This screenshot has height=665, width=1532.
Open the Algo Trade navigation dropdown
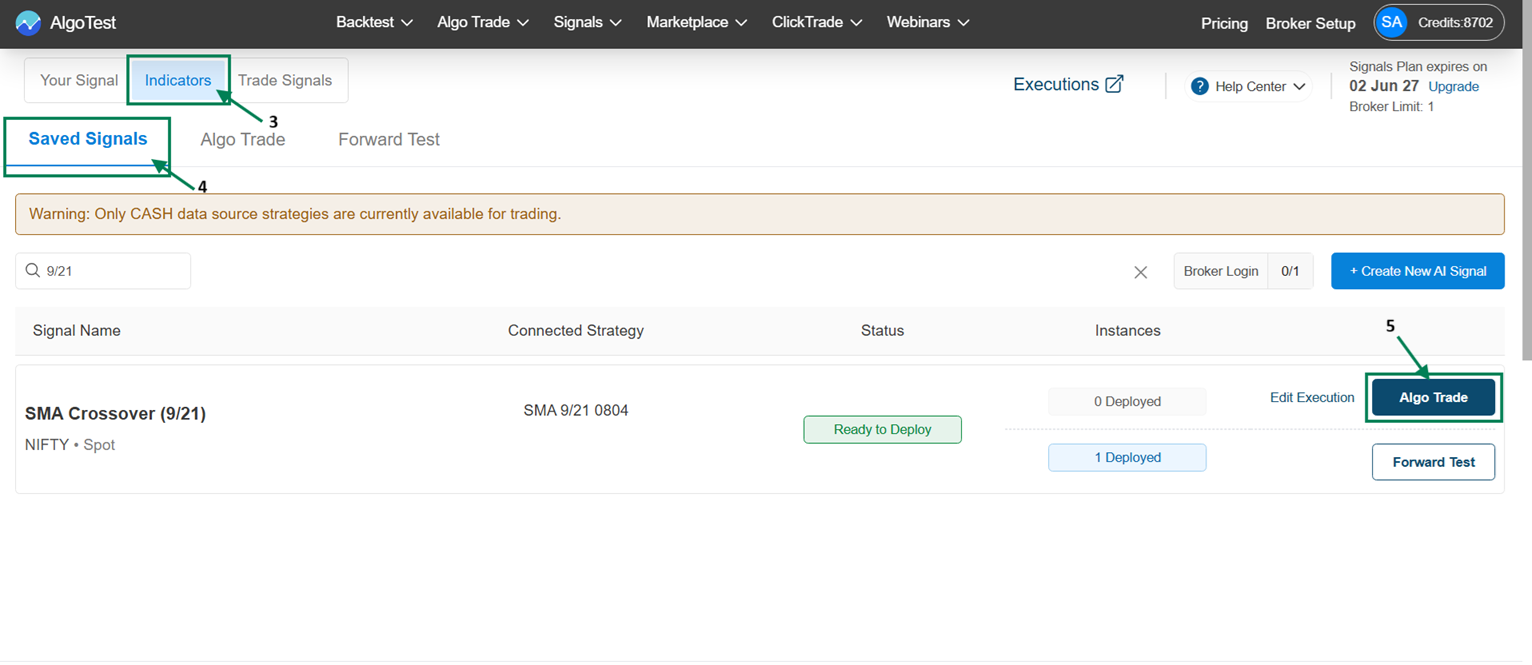pyautogui.click(x=483, y=22)
